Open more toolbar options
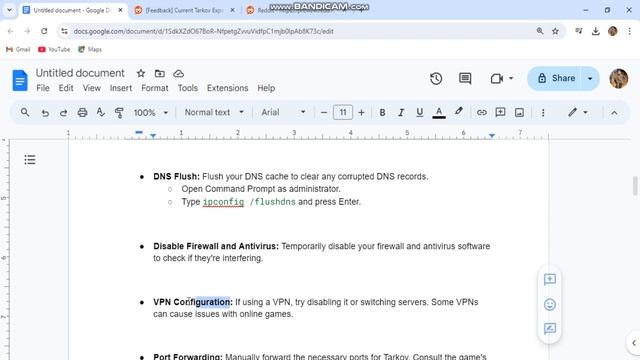This screenshot has width=640, height=360. [543, 113]
